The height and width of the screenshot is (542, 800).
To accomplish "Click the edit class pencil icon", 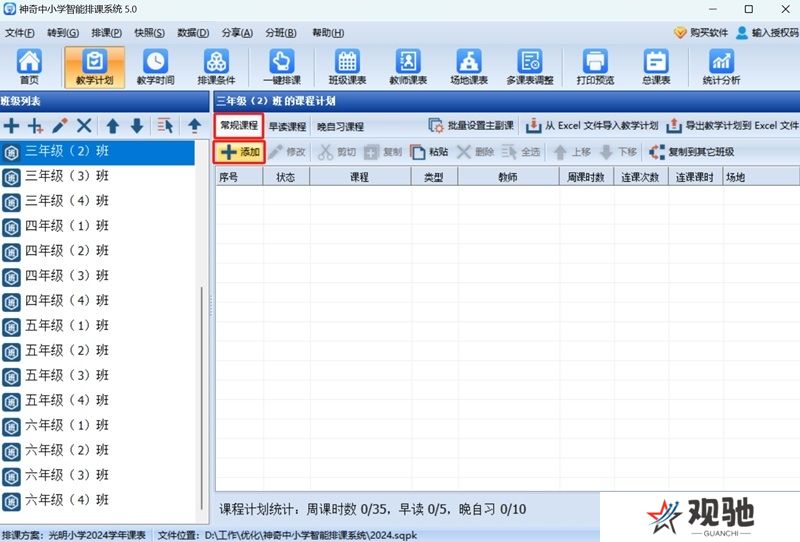I will (x=60, y=126).
